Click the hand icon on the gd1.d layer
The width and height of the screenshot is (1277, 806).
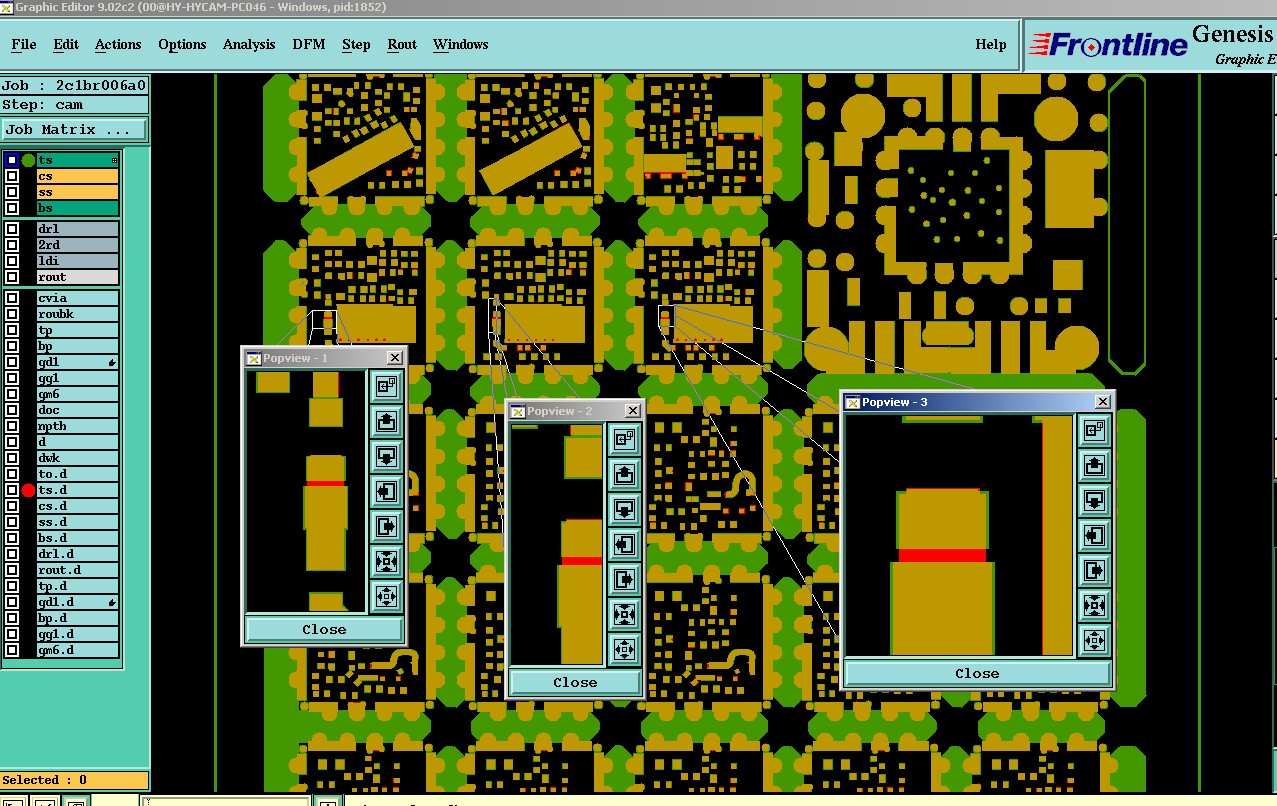[111, 602]
